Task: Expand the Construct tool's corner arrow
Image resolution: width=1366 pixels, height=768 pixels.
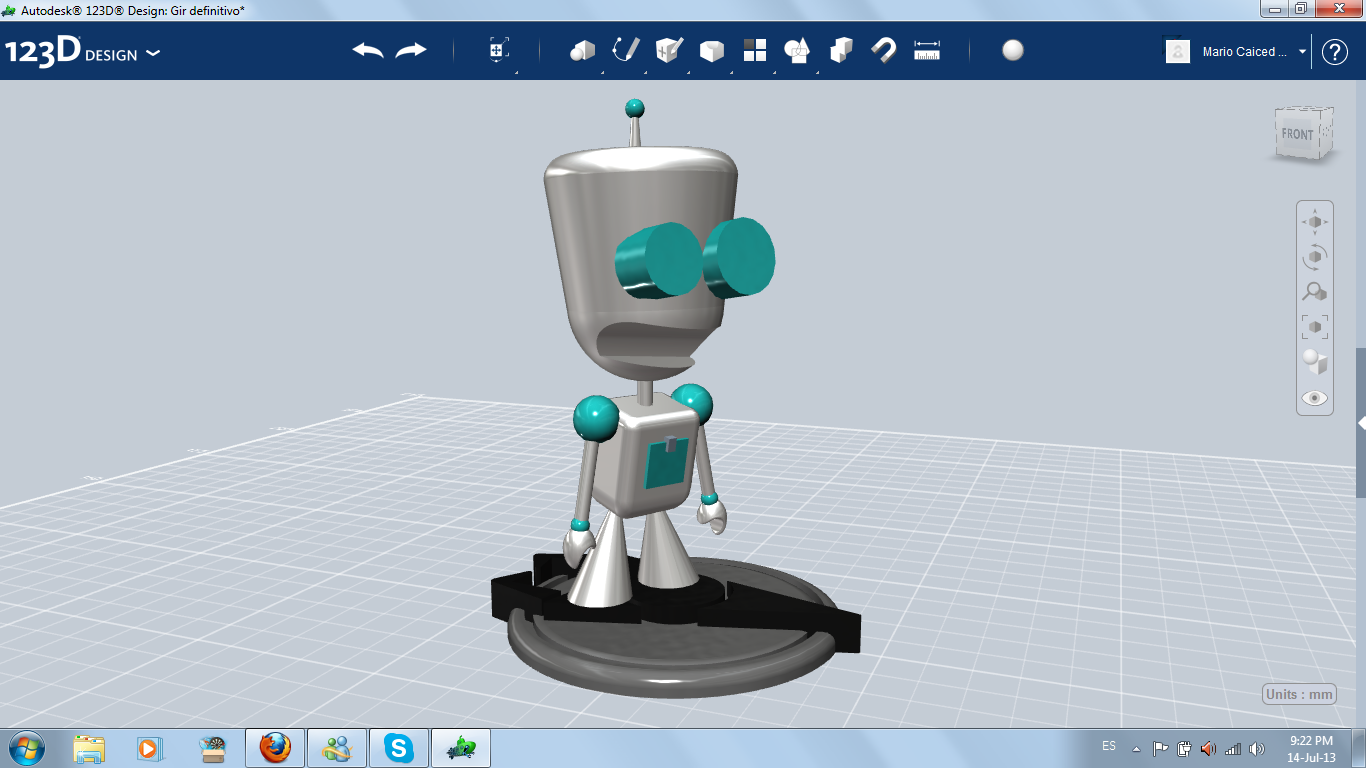Action: 688,72
